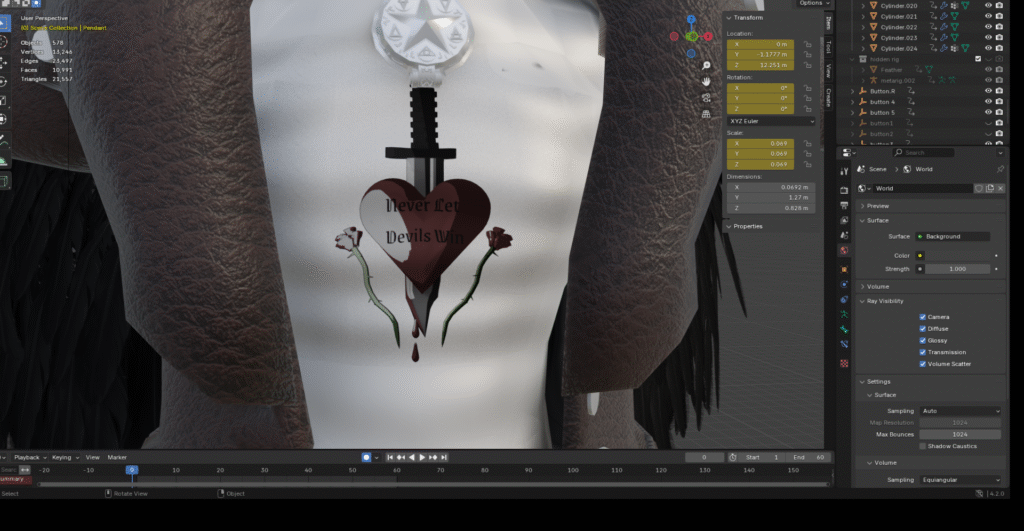1024x531 pixels.
Task: Enable the Shadow Caustics checkbox
Action: (x=922, y=446)
